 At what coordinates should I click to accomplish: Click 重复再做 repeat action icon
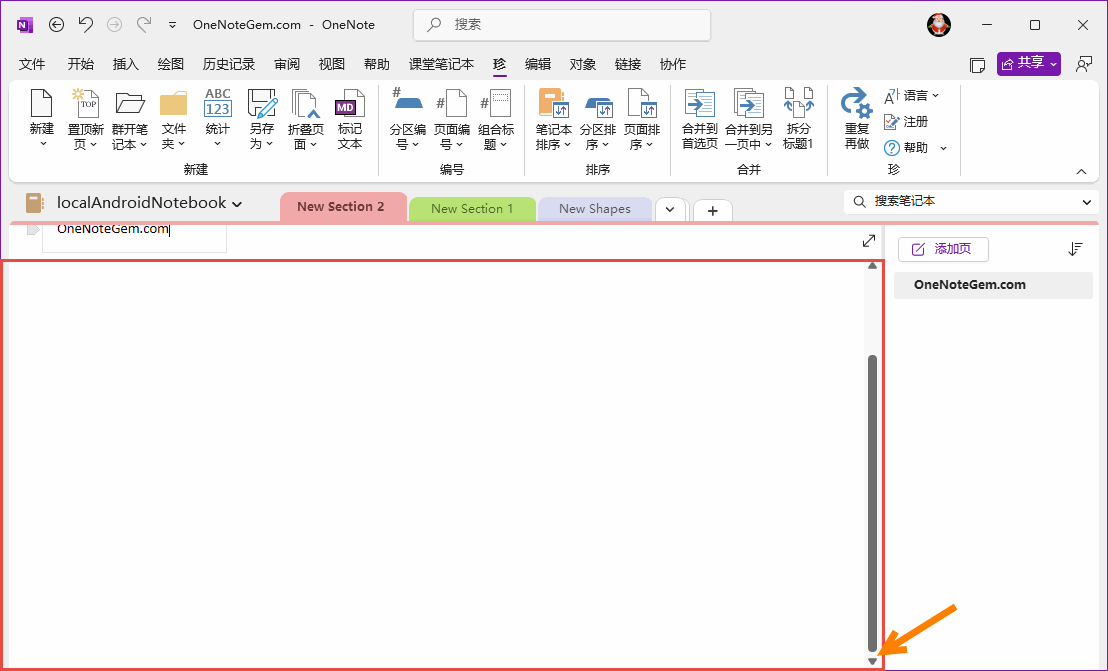856,103
